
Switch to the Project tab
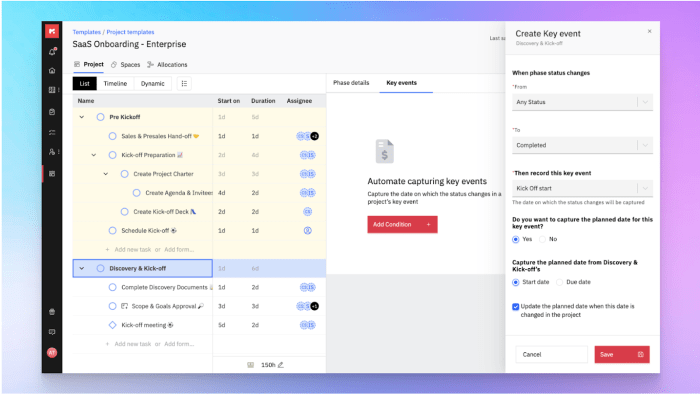click(88, 65)
